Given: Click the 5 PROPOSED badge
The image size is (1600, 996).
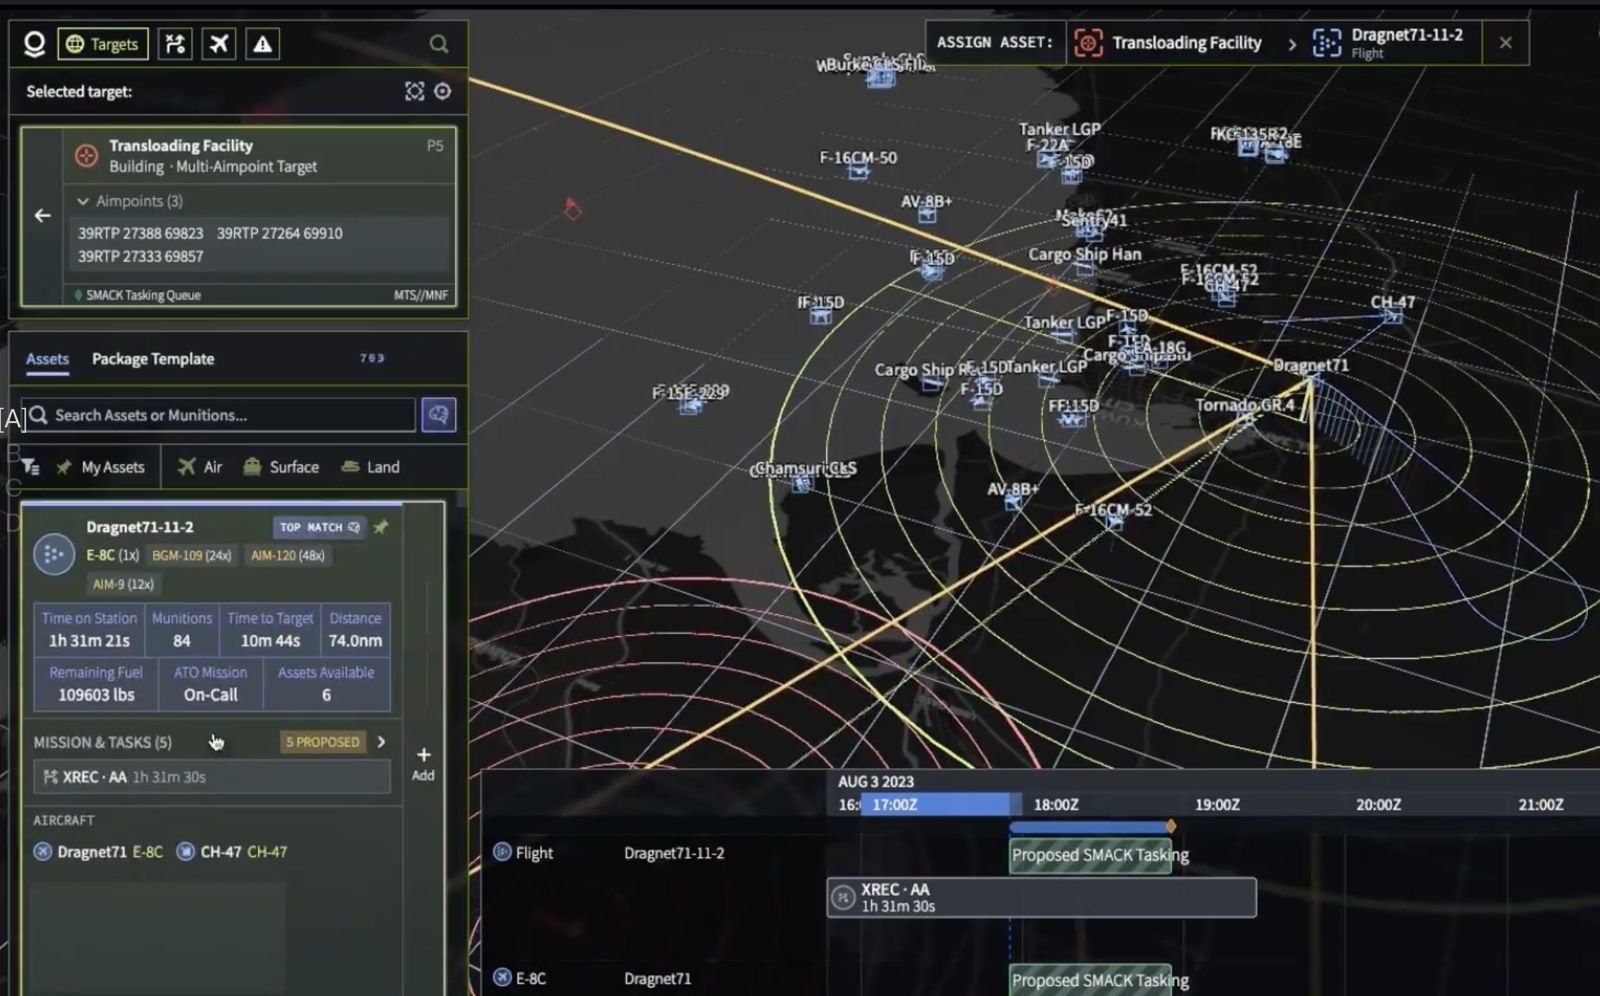Looking at the screenshot, I should tap(323, 742).
